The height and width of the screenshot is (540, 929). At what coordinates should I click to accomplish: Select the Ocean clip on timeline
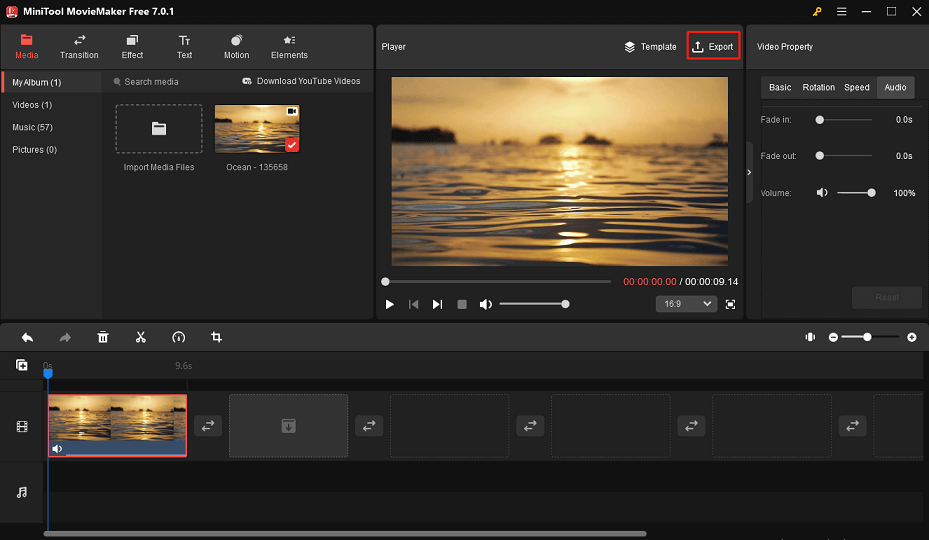pos(117,426)
